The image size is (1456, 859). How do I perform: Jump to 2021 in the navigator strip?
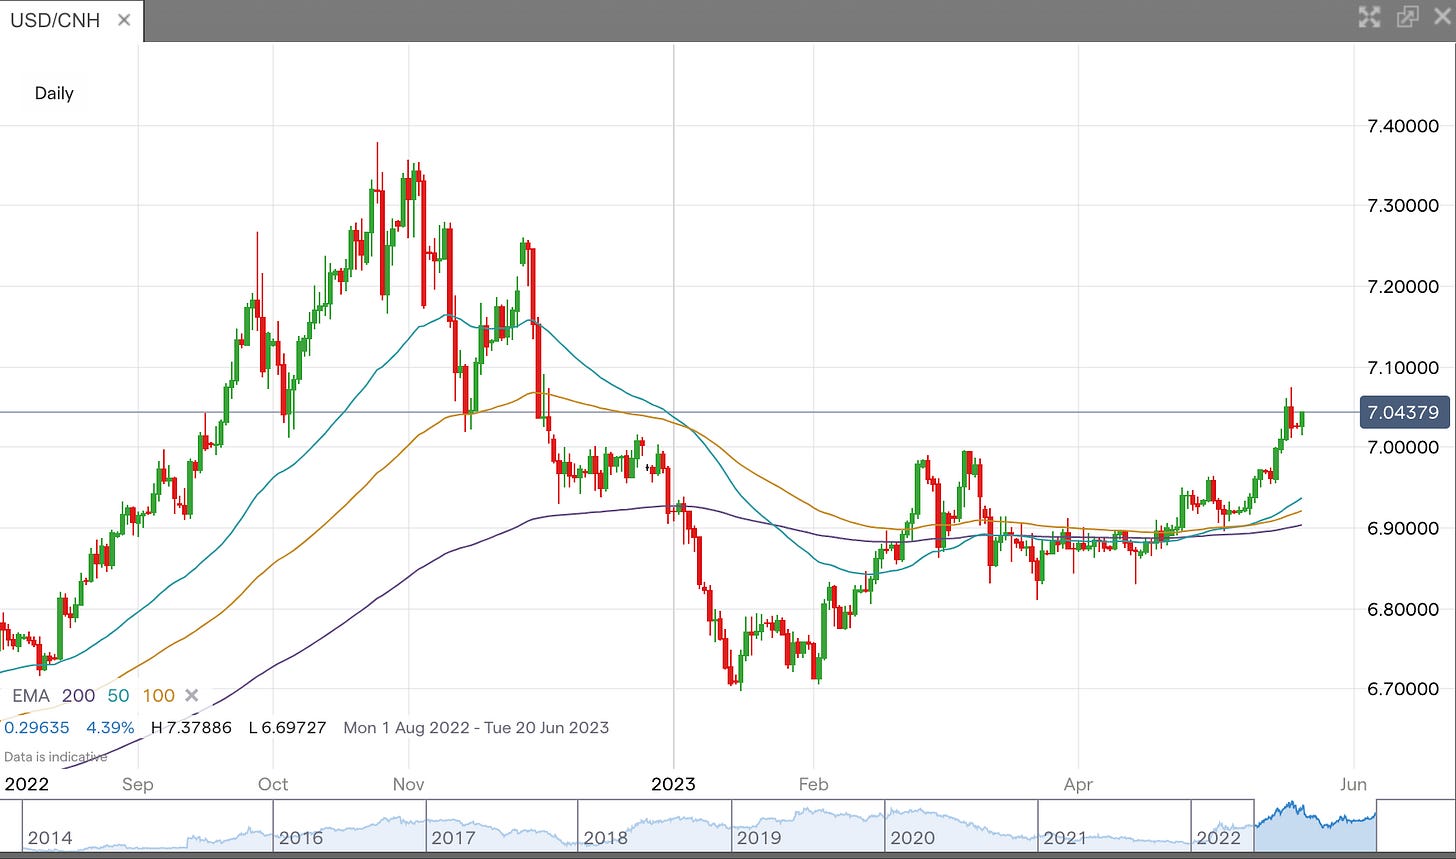[1065, 838]
